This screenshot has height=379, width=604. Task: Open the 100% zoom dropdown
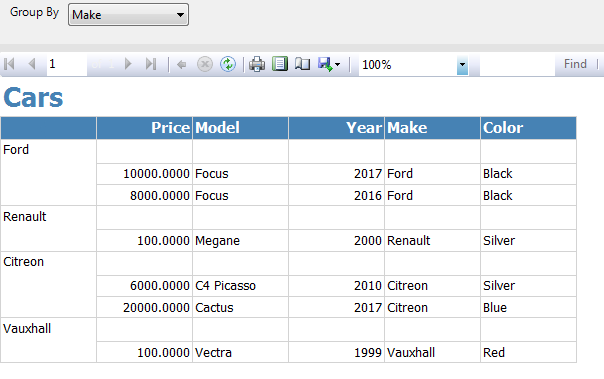coord(463,65)
